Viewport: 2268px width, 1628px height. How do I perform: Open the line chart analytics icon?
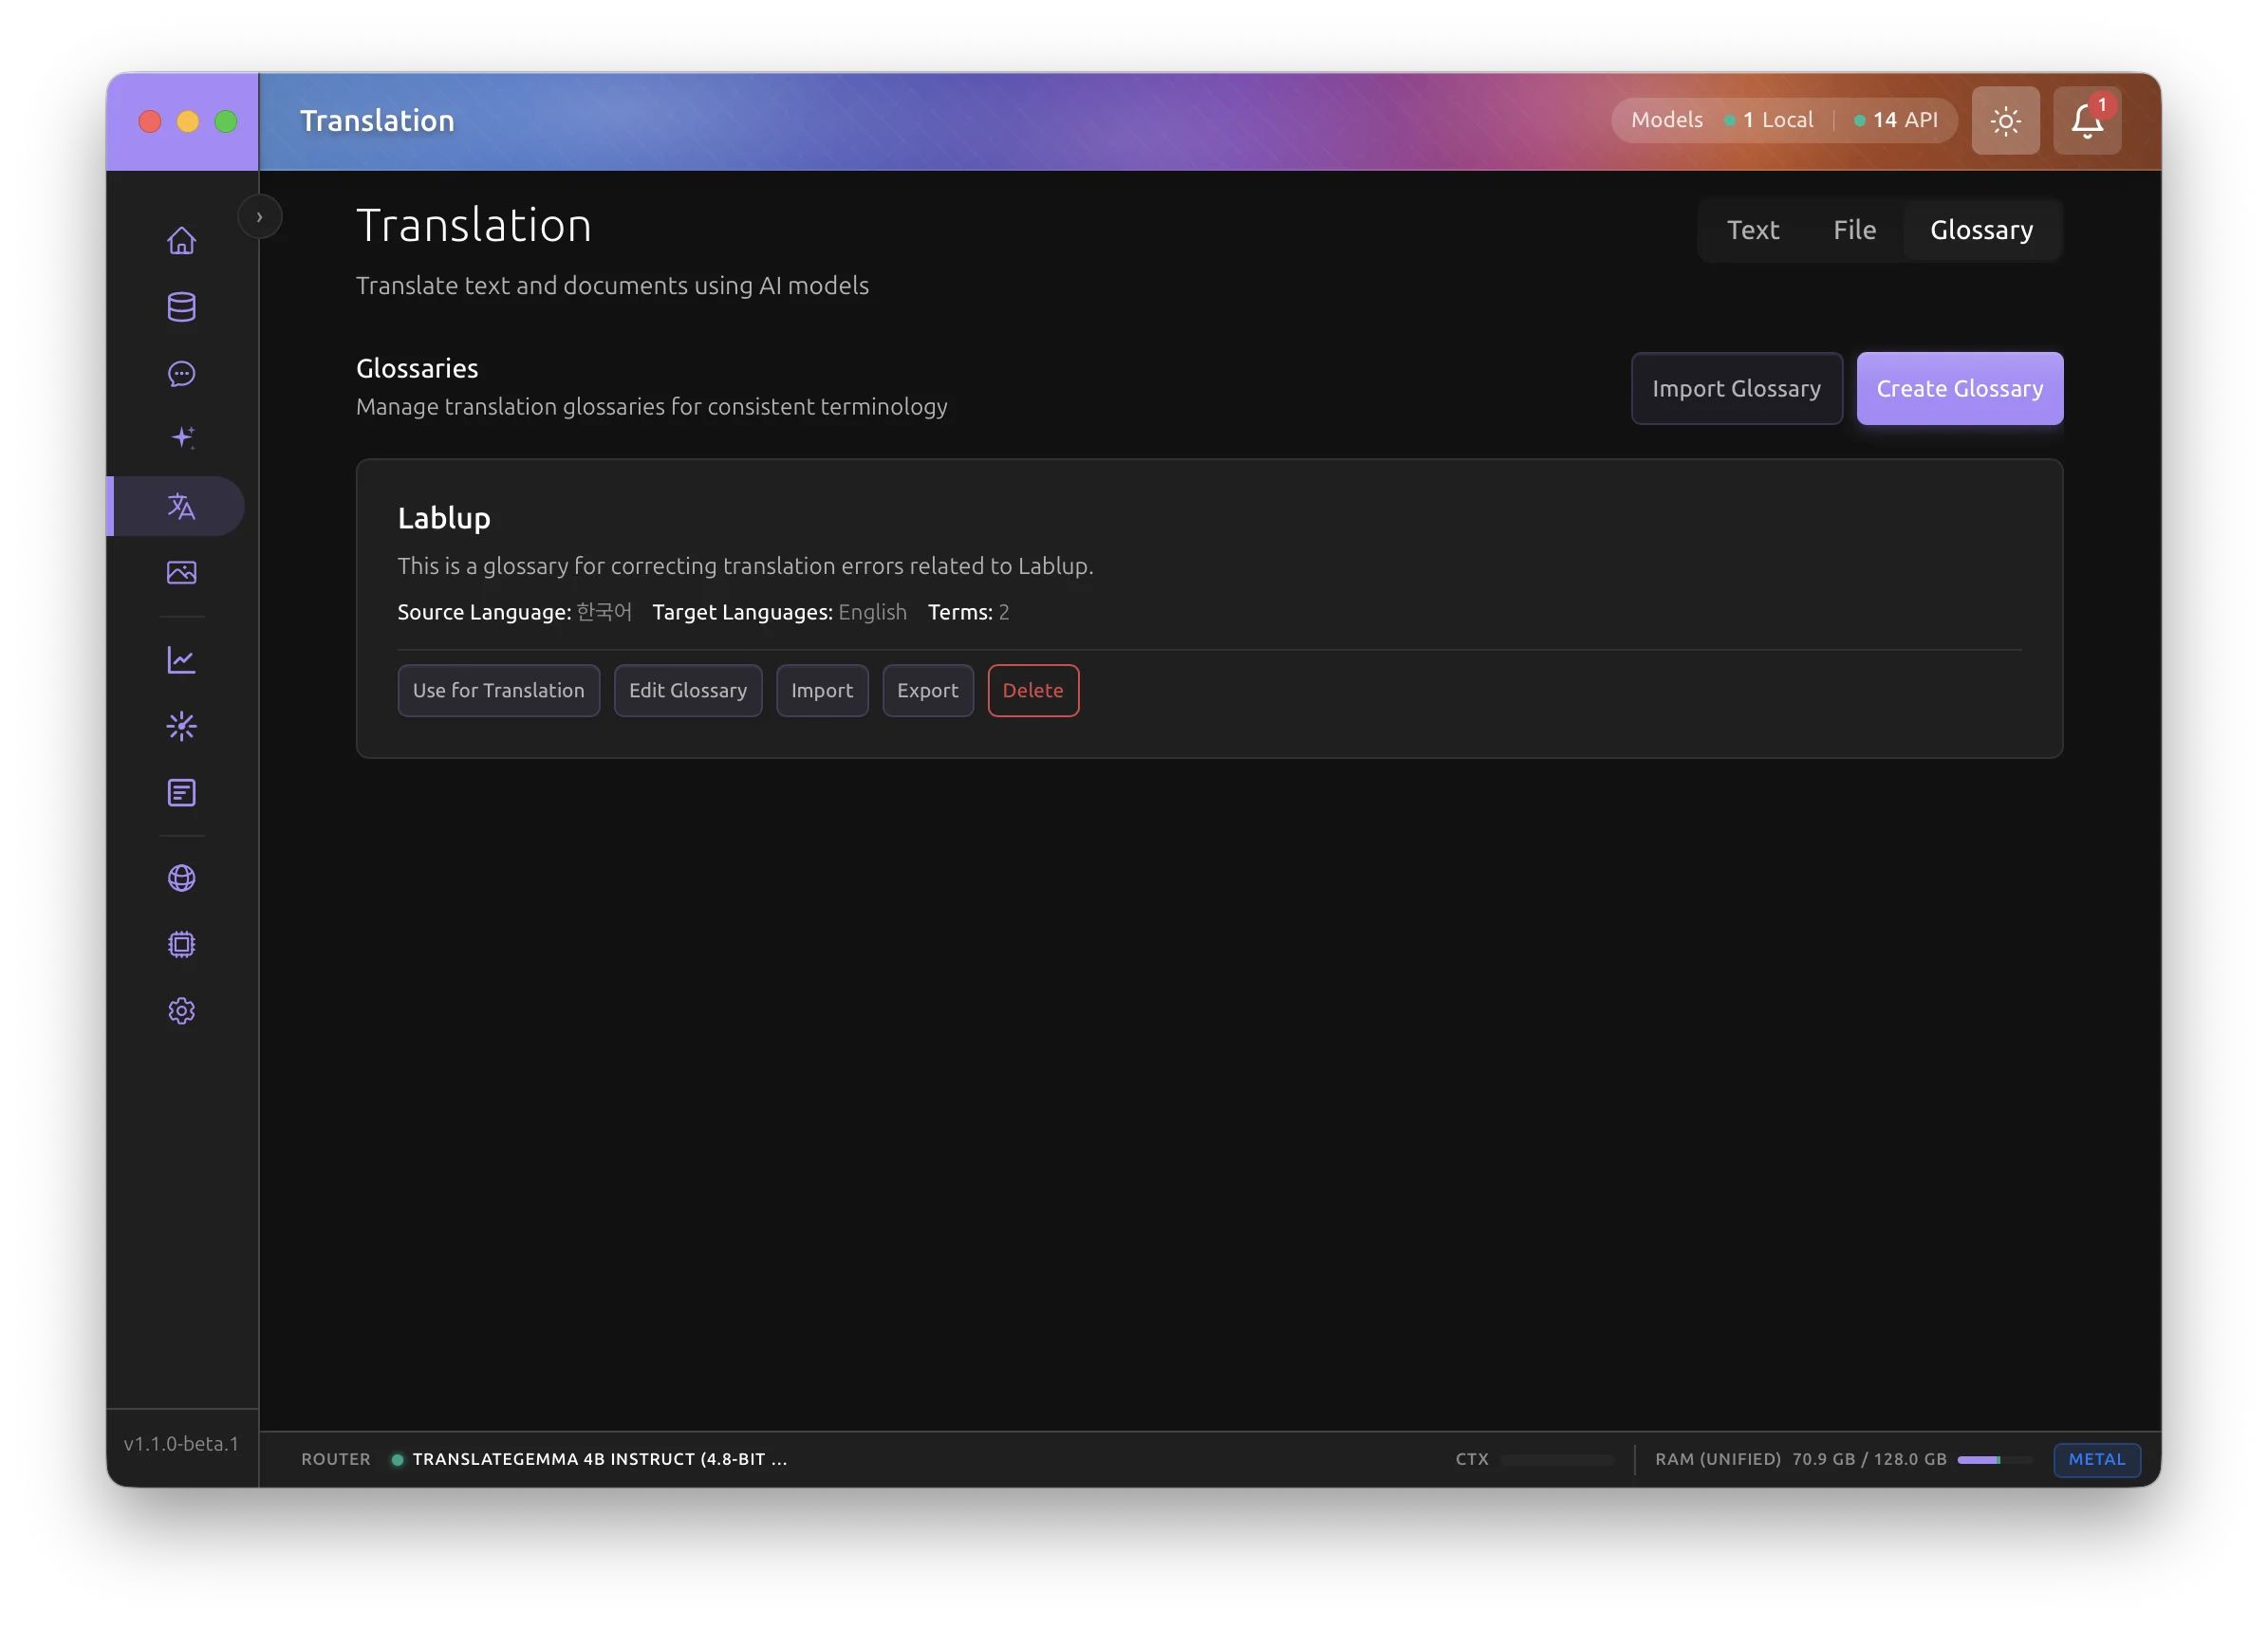tap(181, 660)
